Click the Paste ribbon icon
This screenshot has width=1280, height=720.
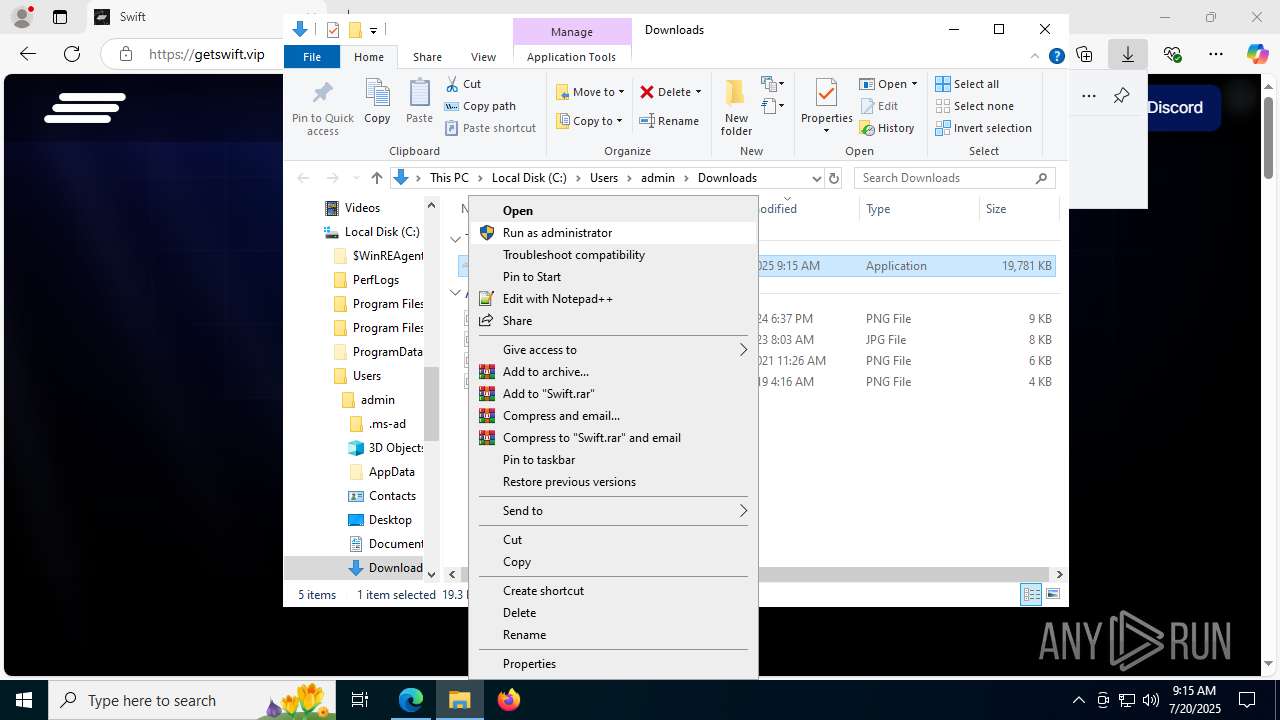419,102
